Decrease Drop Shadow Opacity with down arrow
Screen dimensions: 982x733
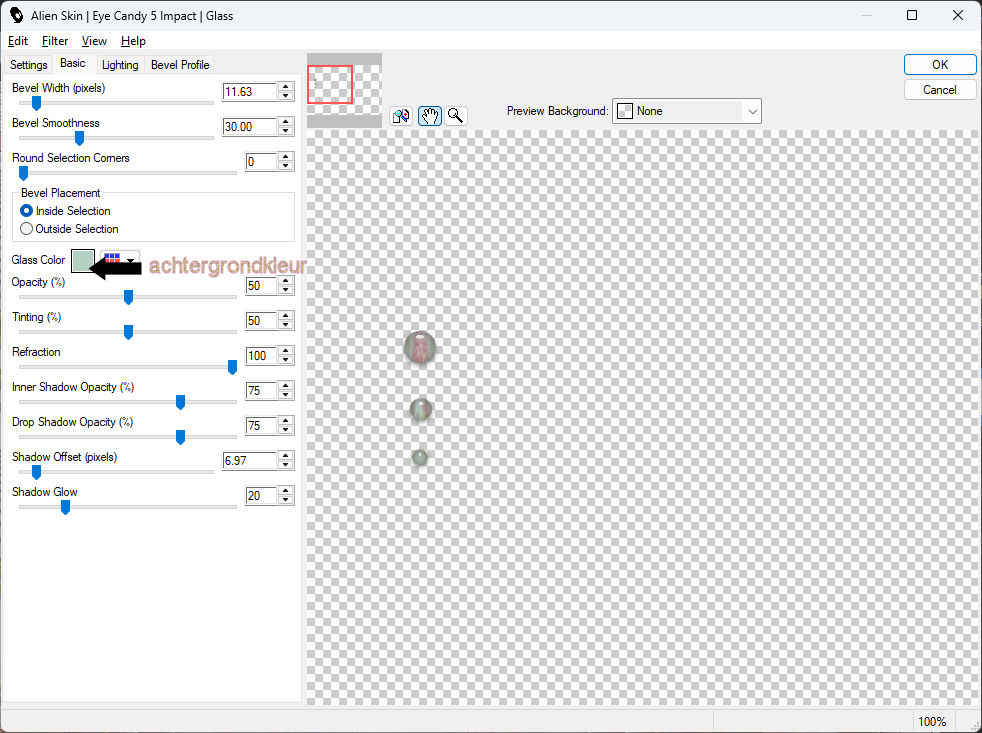click(286, 430)
